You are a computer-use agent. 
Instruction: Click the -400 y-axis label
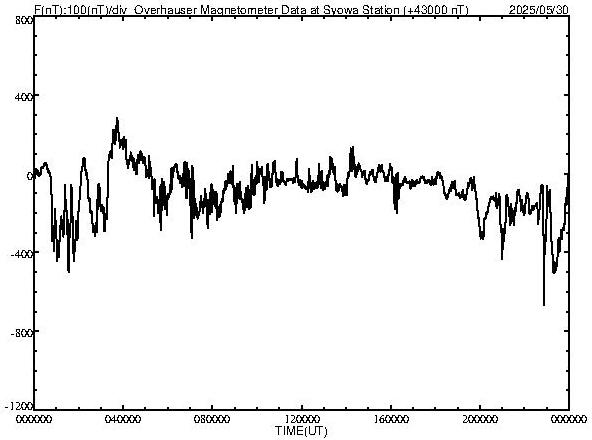22,254
